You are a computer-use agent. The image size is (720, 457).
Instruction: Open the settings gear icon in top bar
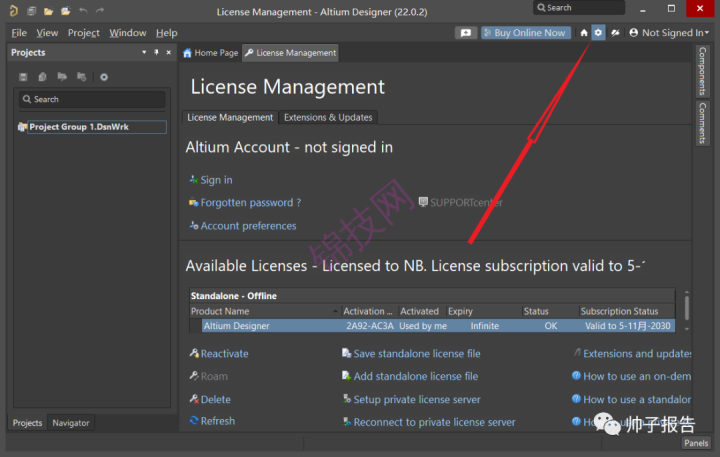598,33
